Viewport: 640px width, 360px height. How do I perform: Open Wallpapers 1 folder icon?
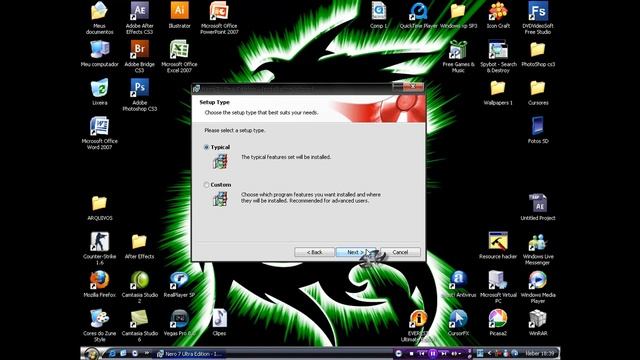pyautogui.click(x=498, y=92)
